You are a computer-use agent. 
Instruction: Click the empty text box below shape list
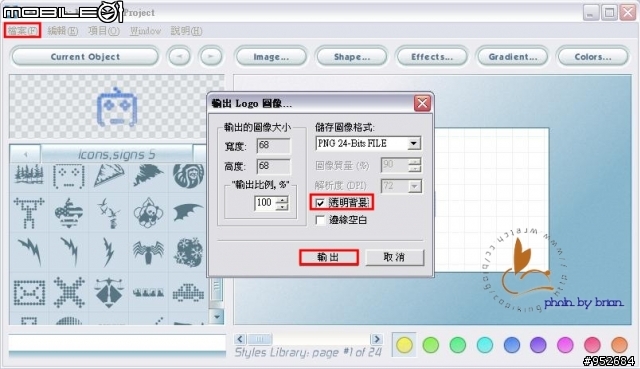click(117, 343)
